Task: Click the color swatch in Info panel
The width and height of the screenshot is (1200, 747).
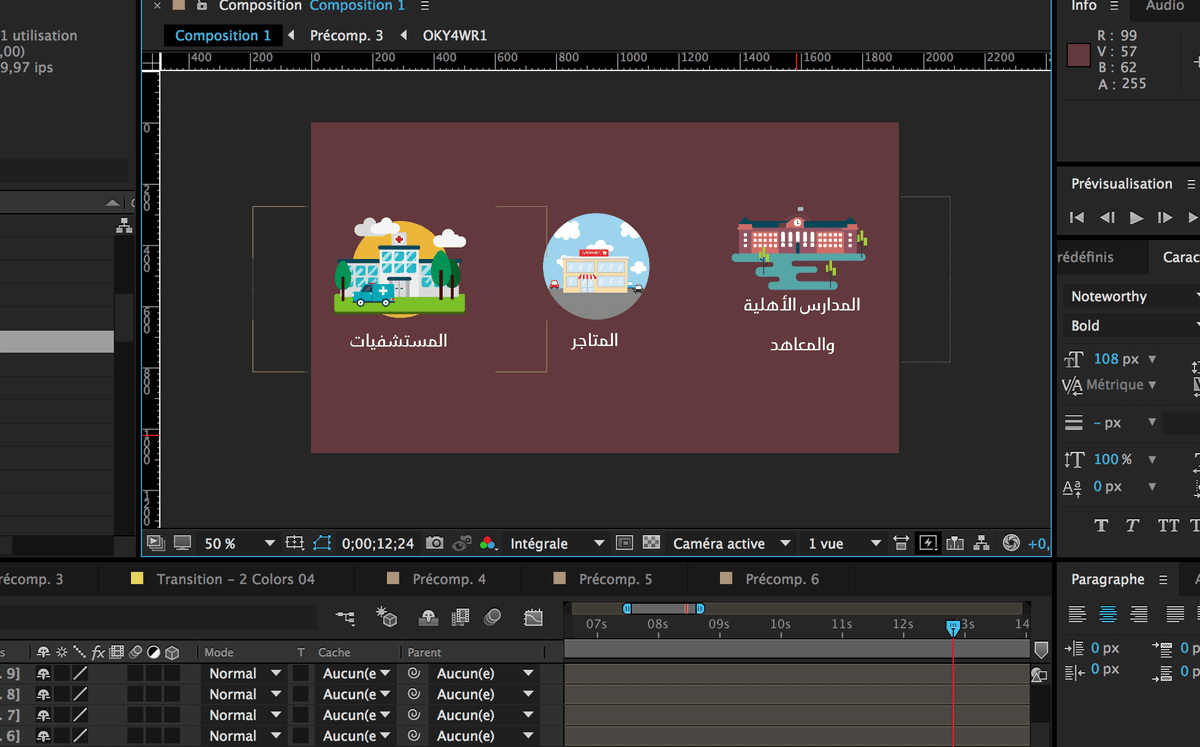Action: [1078, 56]
